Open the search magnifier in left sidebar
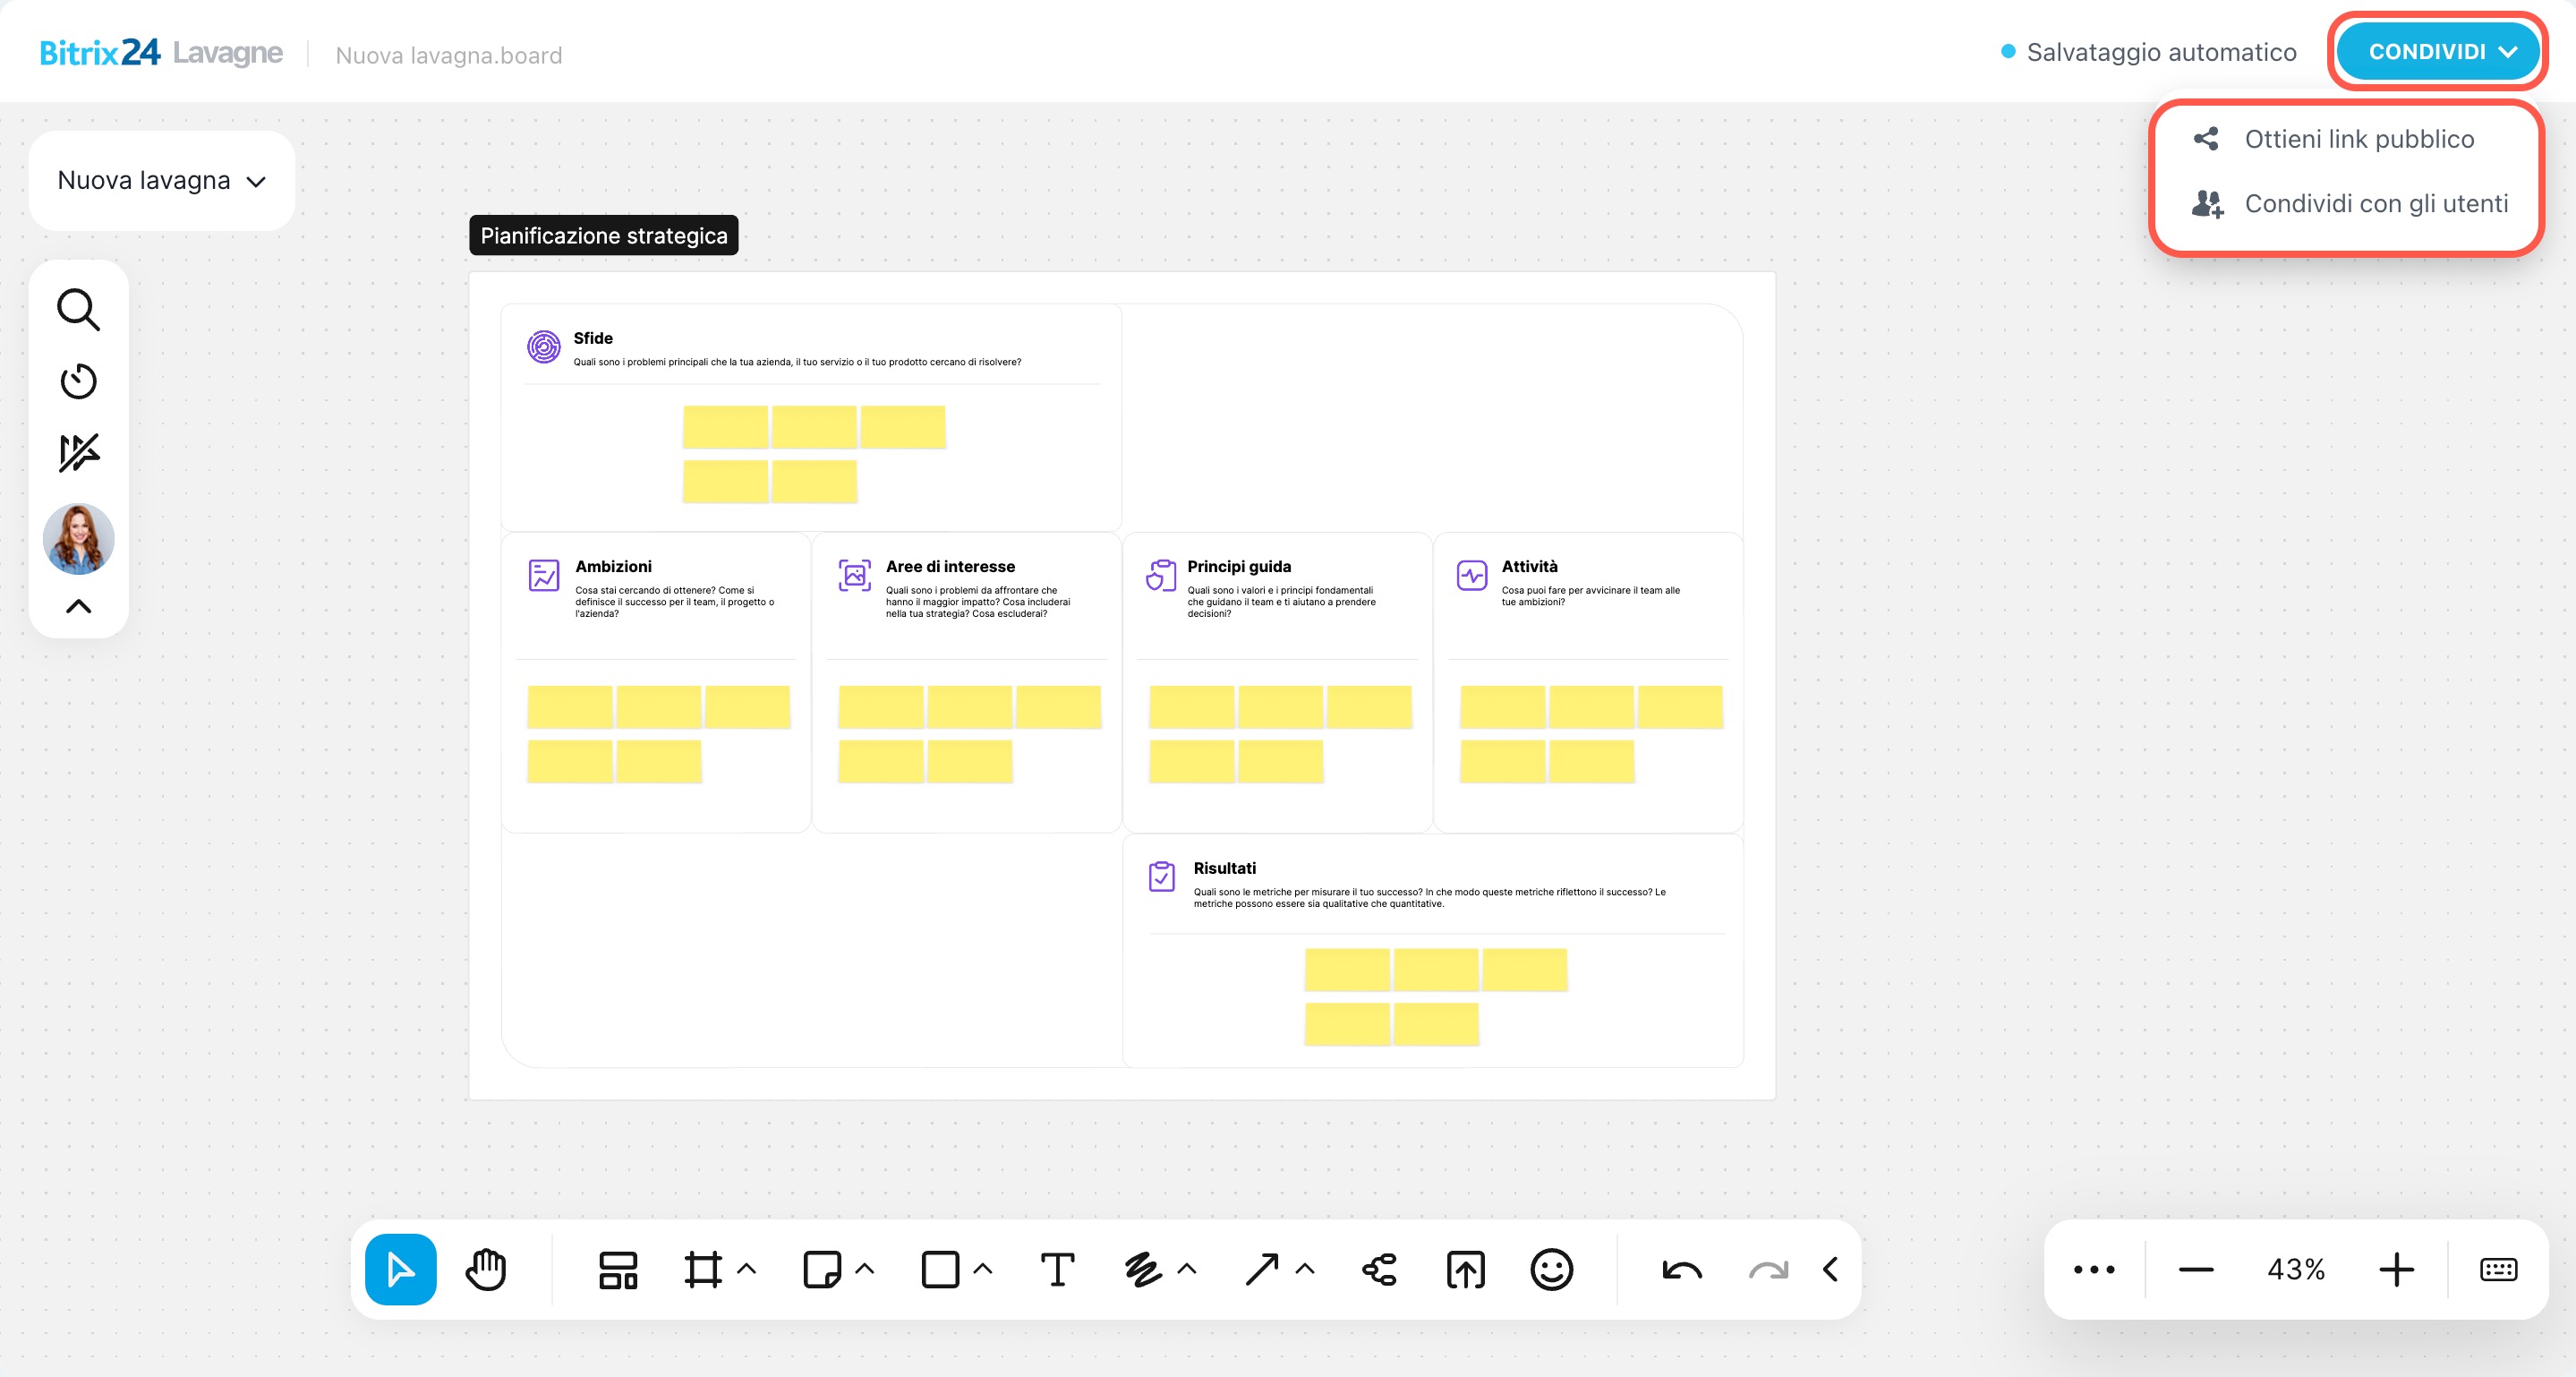 [78, 310]
